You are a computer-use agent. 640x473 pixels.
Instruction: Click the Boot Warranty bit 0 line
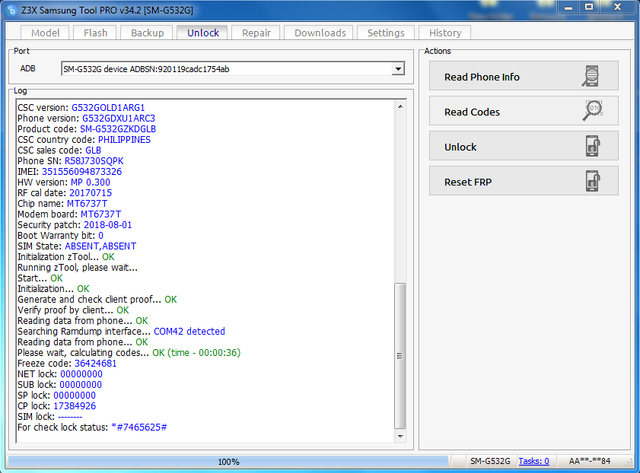(x=60, y=235)
